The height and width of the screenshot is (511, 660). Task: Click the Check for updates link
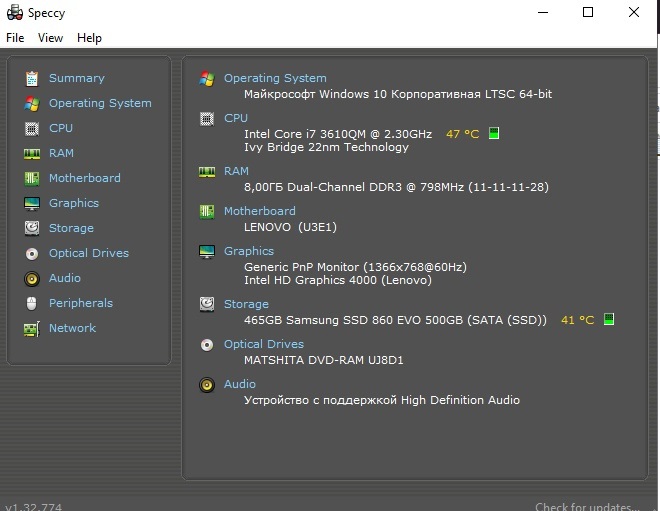point(587,507)
